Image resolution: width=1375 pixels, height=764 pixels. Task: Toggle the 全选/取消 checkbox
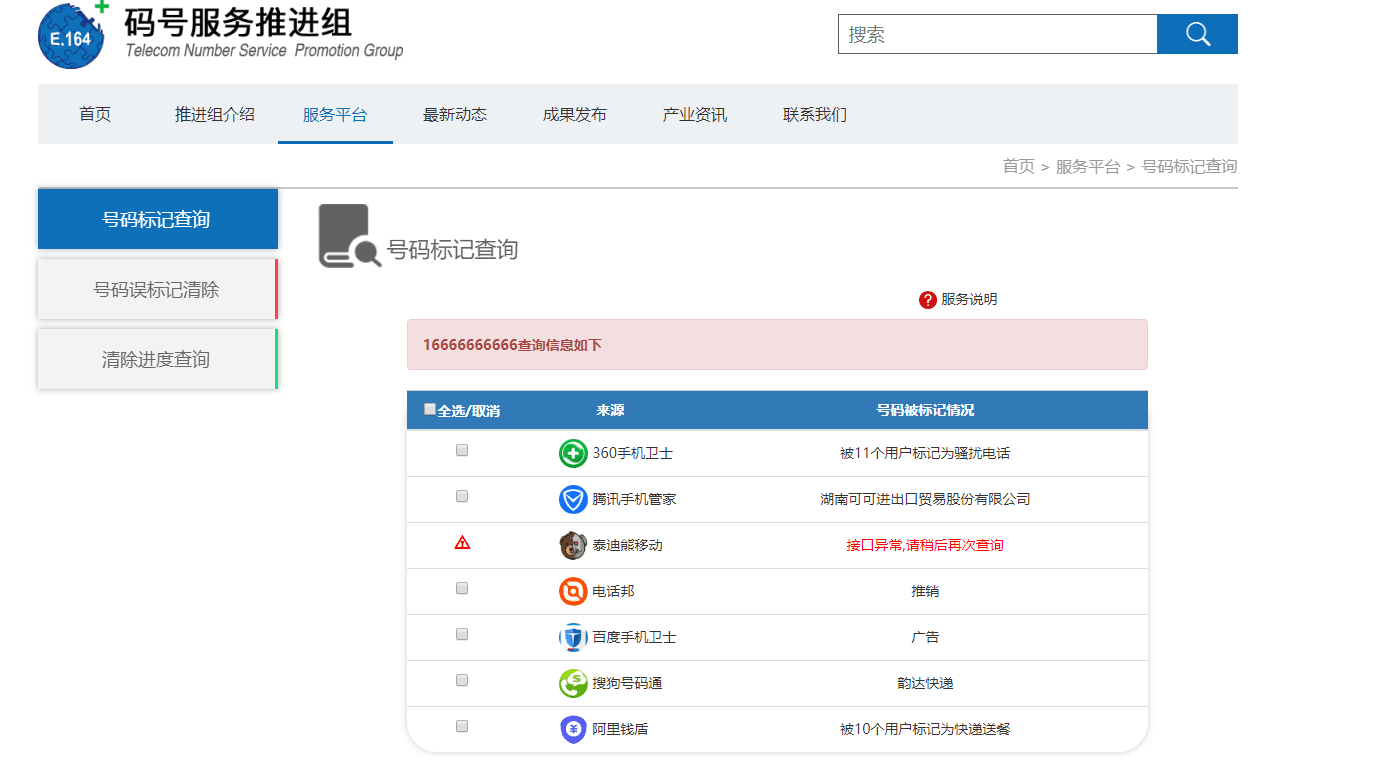[x=430, y=409]
